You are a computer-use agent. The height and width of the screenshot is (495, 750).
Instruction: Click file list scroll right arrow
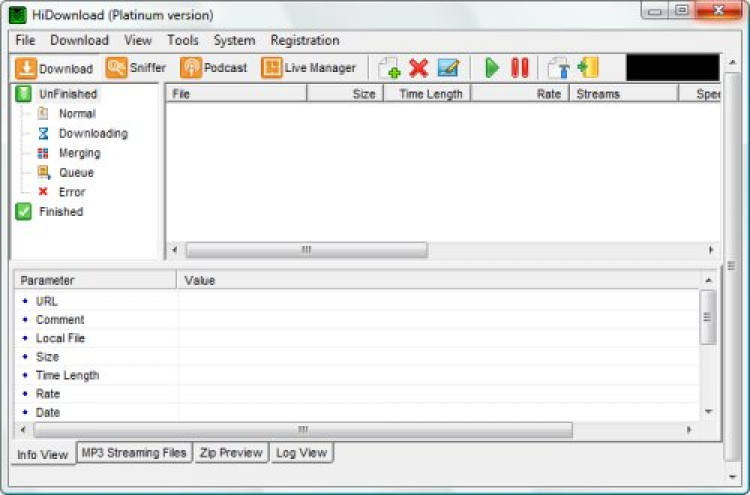click(711, 250)
